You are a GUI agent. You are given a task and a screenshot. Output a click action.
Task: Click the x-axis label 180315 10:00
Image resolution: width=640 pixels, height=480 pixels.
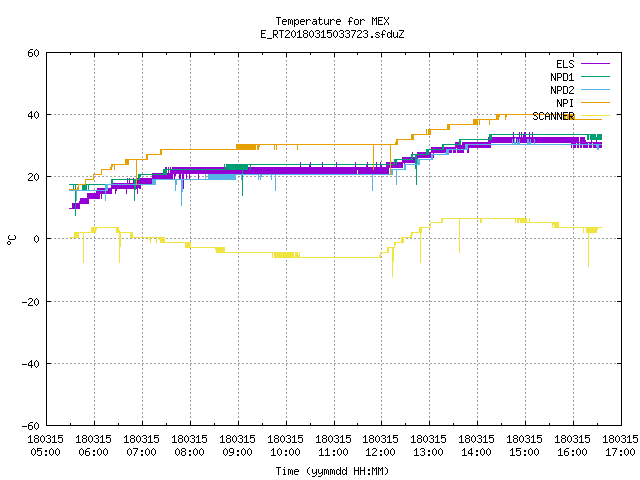pyautogui.click(x=285, y=446)
